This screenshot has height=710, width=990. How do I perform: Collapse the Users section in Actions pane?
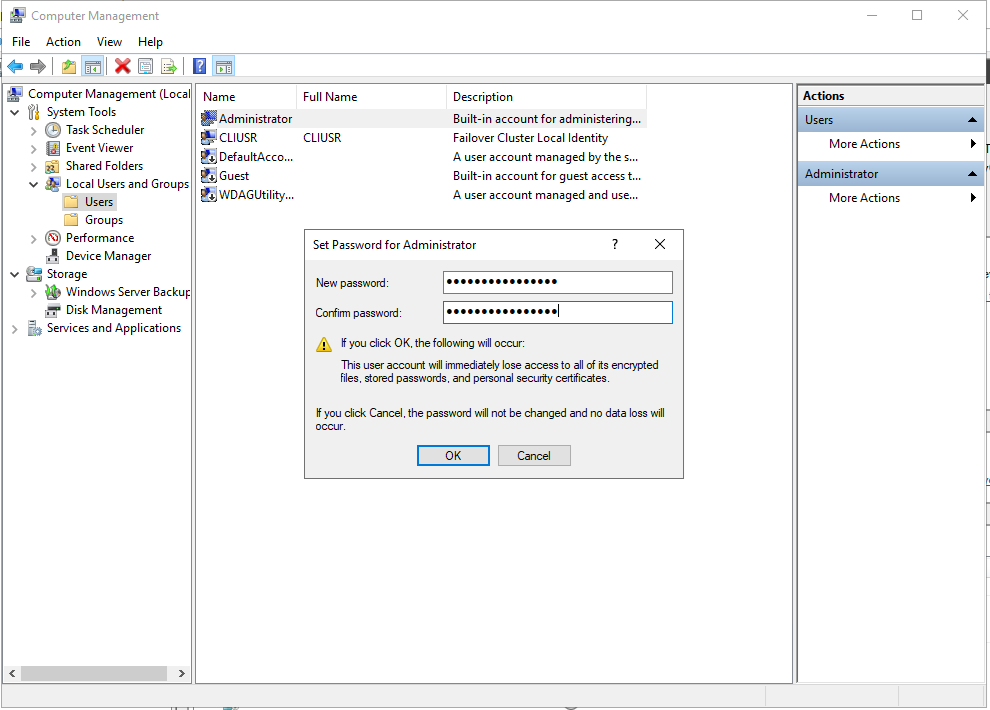(x=973, y=120)
